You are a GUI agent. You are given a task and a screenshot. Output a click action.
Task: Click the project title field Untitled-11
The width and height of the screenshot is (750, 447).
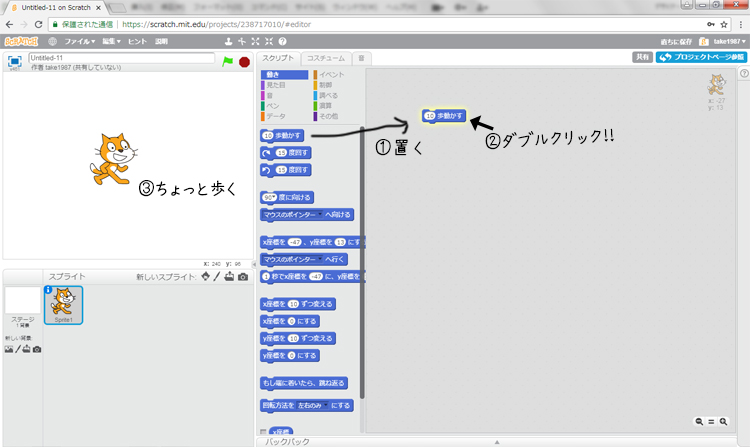pos(120,58)
